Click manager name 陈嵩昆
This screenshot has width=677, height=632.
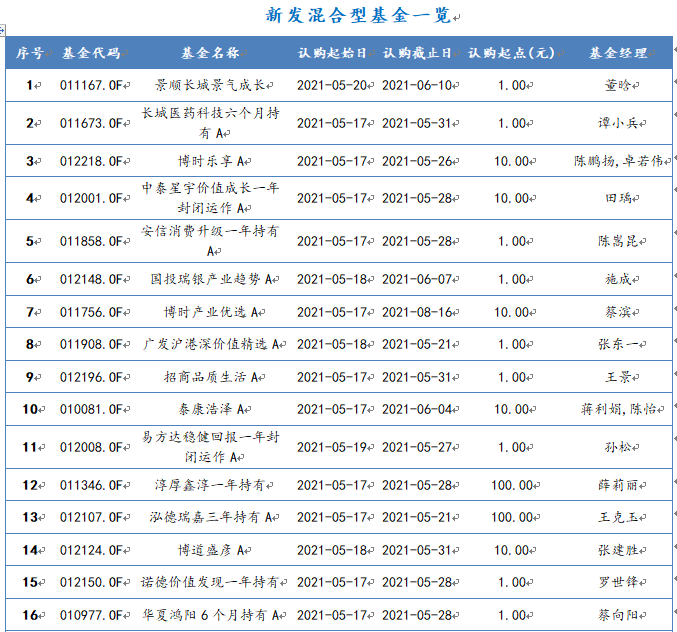click(618, 241)
